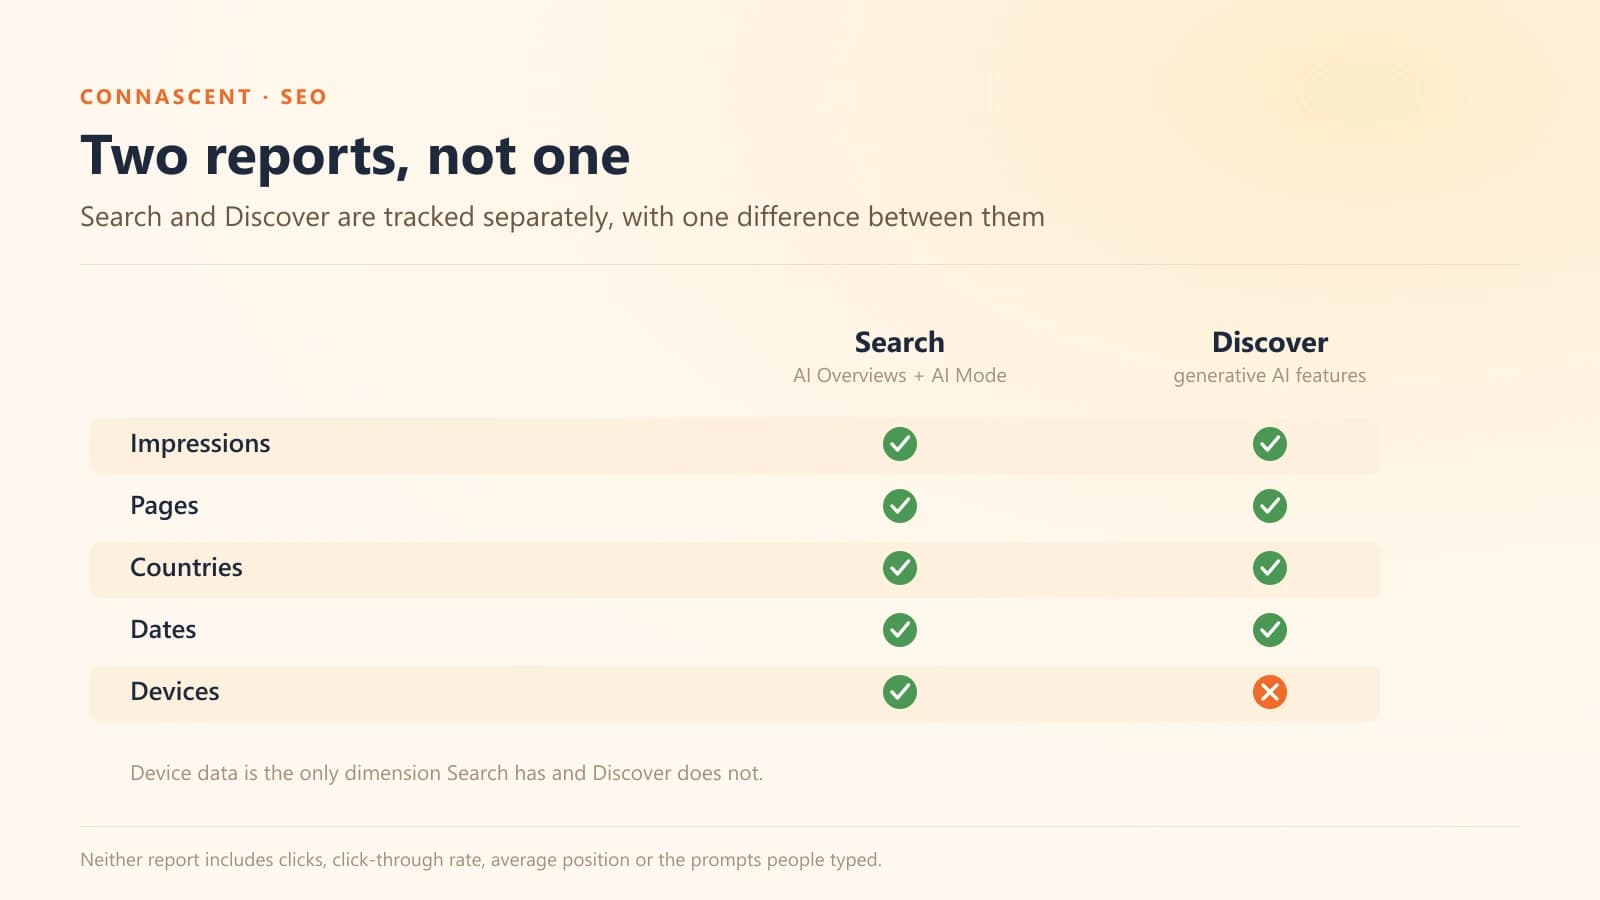This screenshot has height=900, width=1600.
Task: Click the Discover checkmark in Pages row
Action: pyautogui.click(x=1270, y=506)
